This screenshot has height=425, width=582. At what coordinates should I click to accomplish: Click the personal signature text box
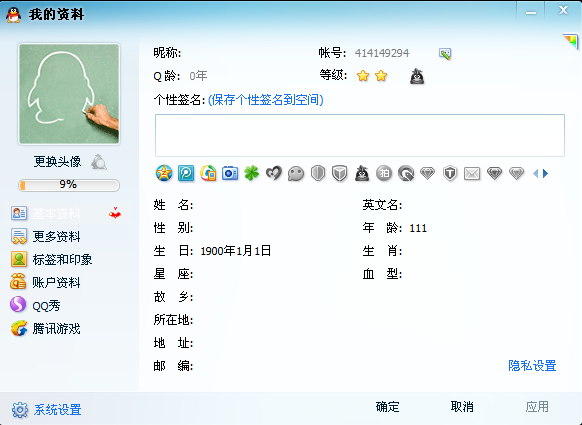(360, 135)
